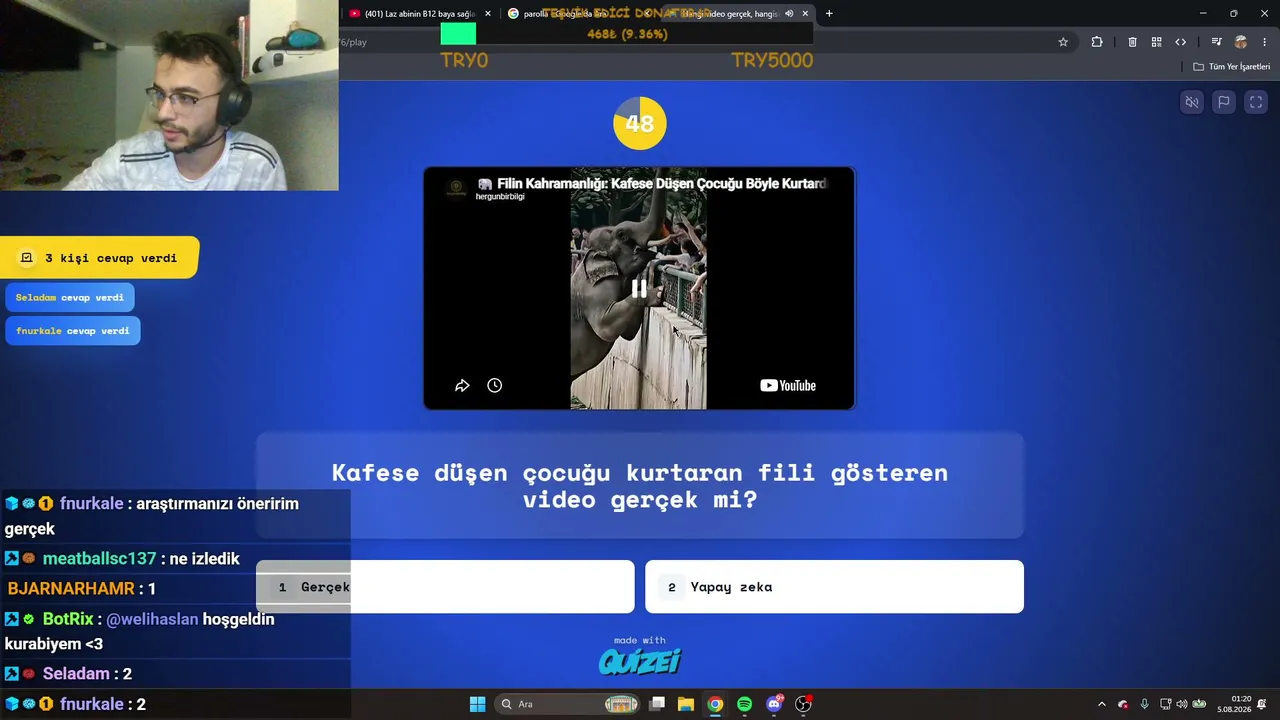Click the 'Seladam cevap verdi' notification
The height and width of the screenshot is (720, 1280).
70,297
